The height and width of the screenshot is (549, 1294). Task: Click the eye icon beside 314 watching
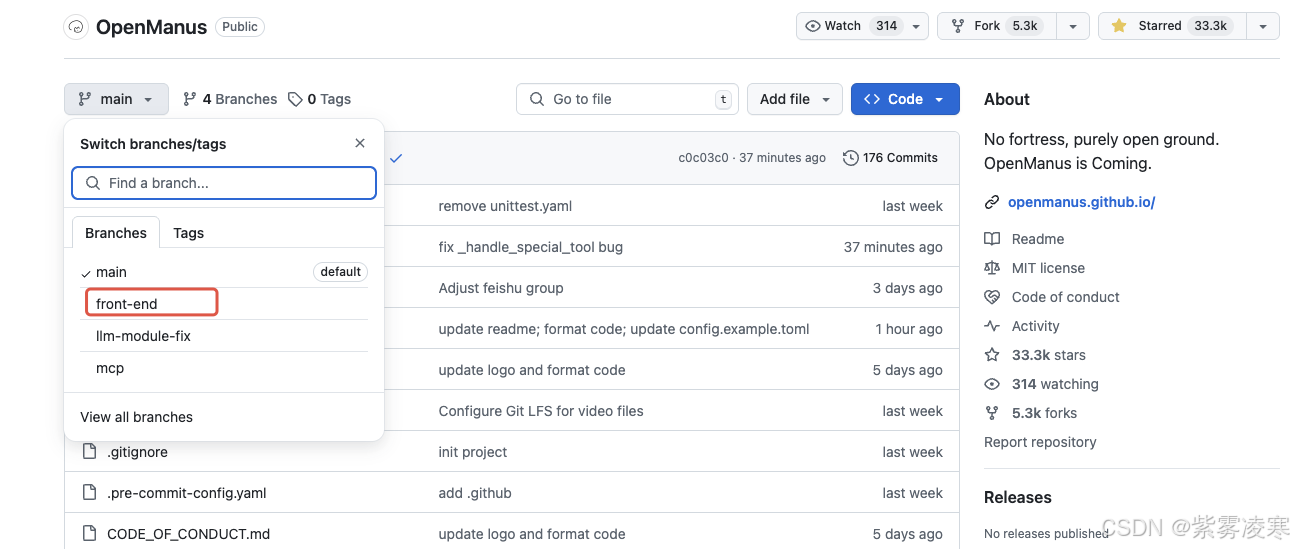coord(992,384)
